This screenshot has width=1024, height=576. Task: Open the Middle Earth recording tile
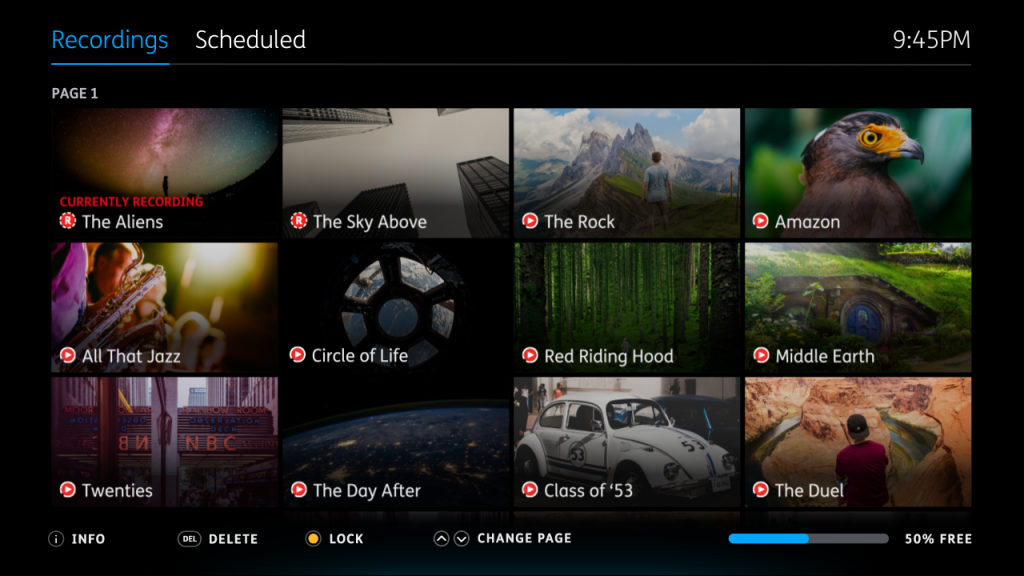tap(858, 308)
